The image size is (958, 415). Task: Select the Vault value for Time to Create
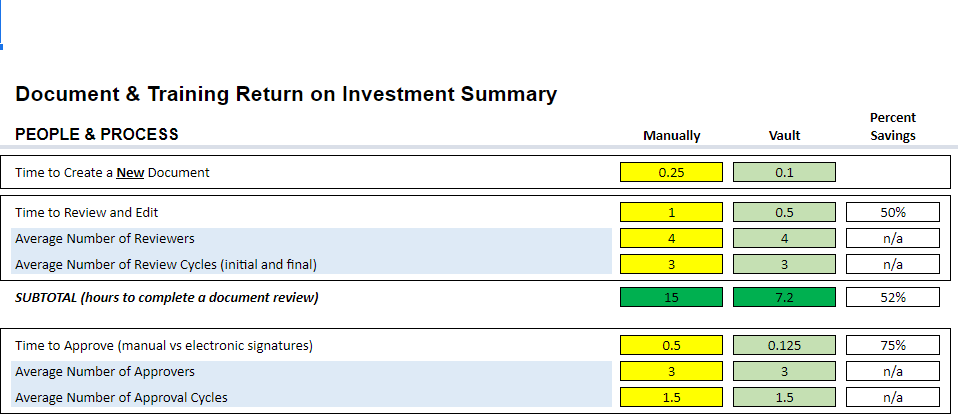click(784, 172)
